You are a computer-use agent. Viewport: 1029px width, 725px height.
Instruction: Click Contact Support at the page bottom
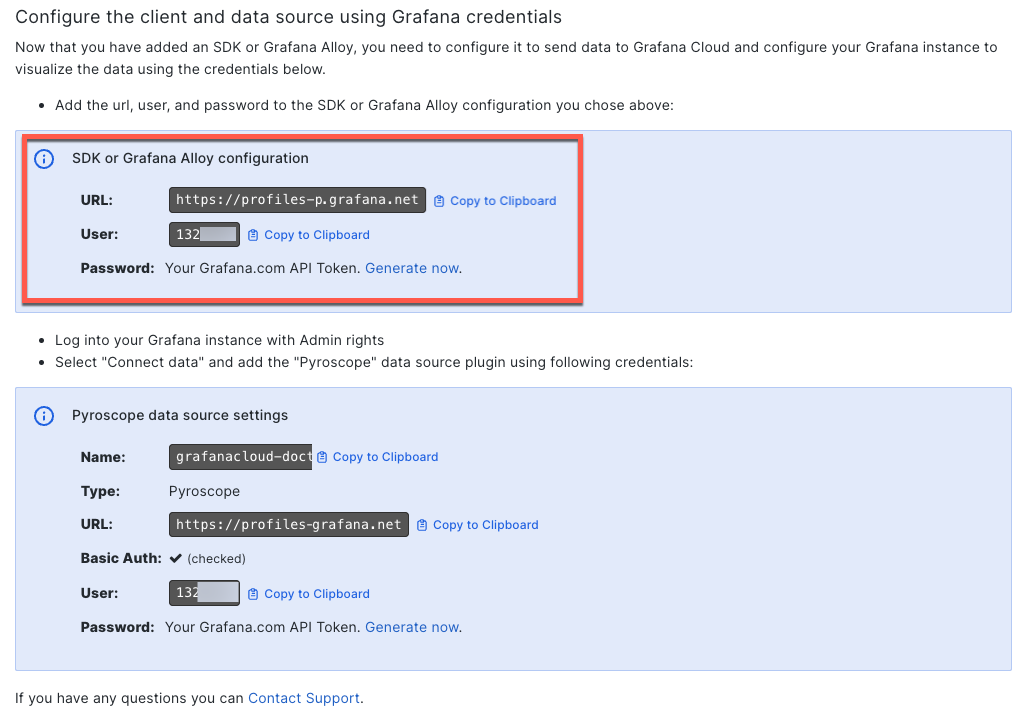click(303, 697)
